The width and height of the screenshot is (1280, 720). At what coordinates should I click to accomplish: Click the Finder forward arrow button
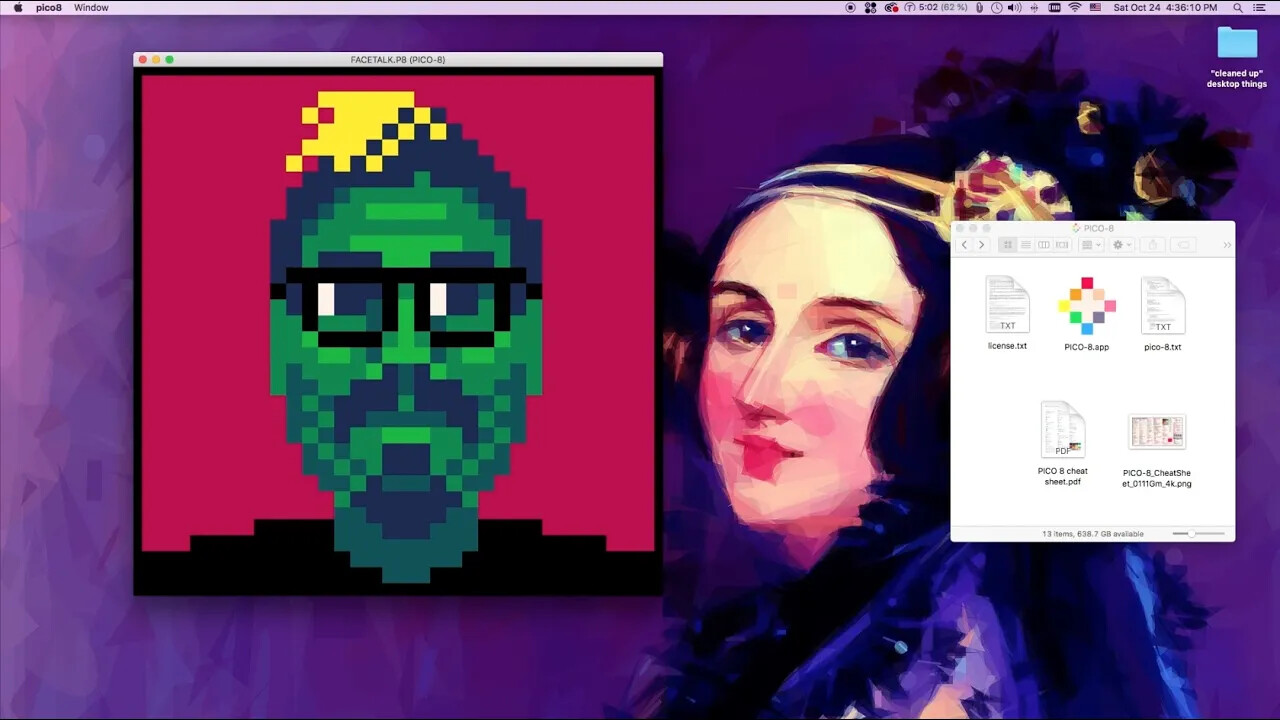coord(981,245)
